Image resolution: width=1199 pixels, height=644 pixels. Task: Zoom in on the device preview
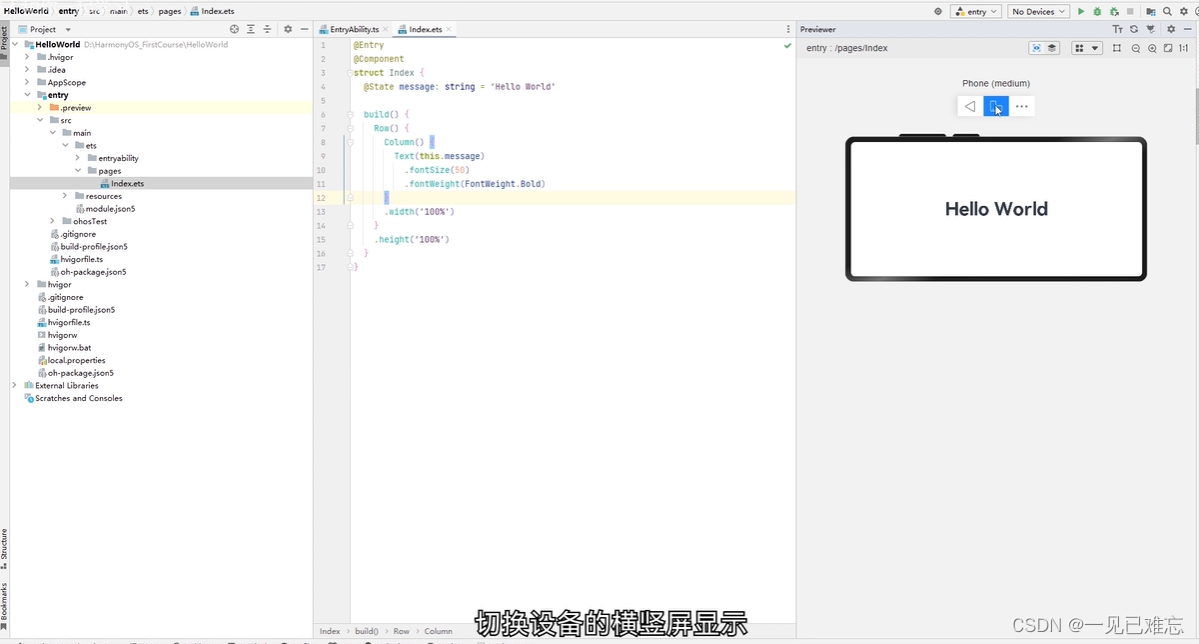pos(1153,47)
